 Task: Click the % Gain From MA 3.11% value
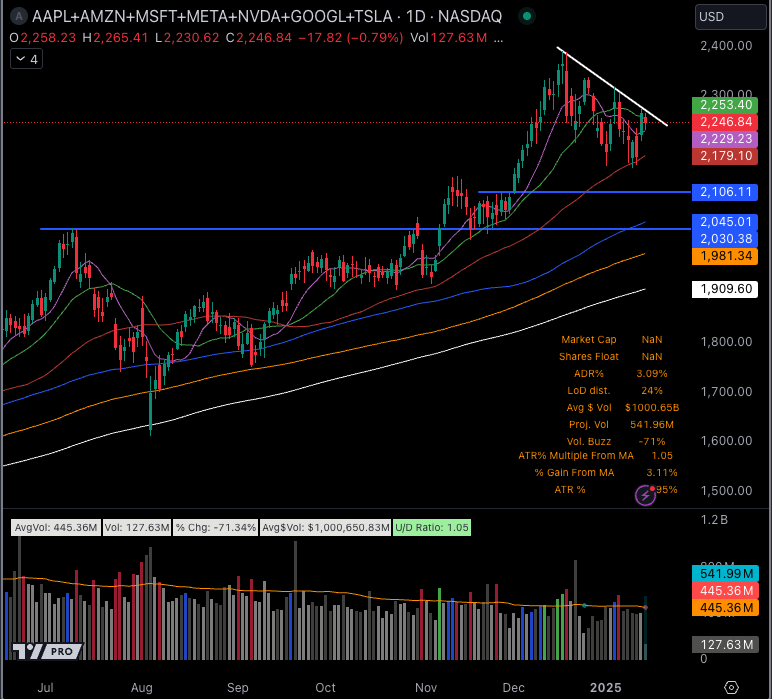tap(662, 473)
